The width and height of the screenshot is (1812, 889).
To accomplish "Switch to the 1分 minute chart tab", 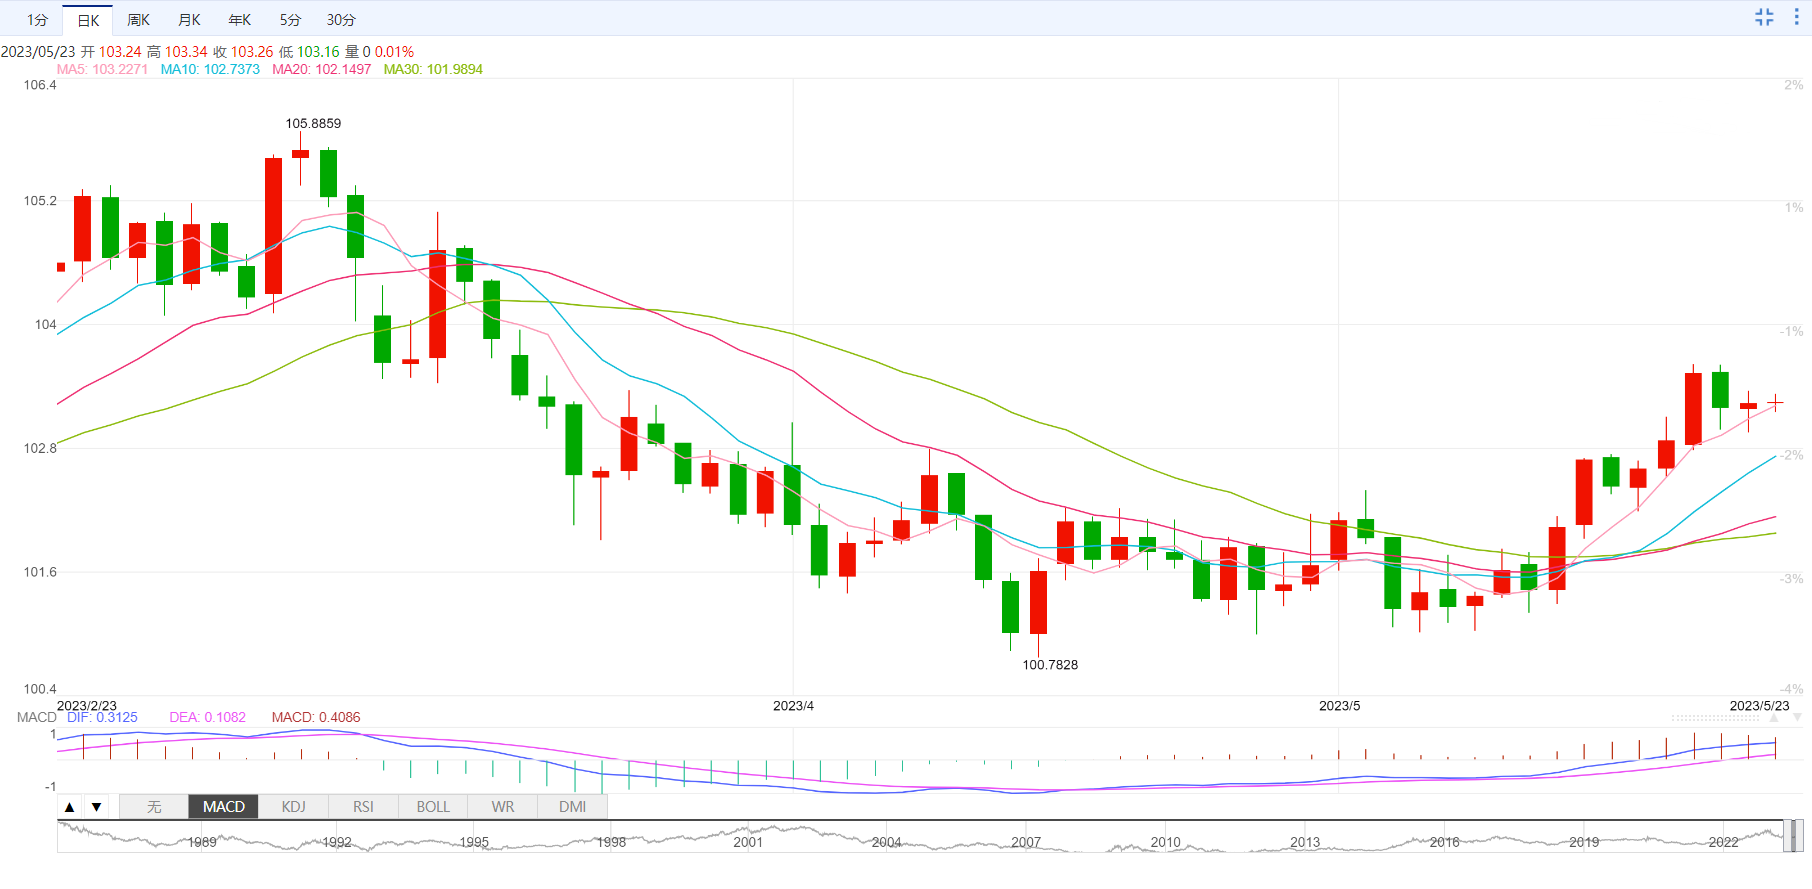I will (37, 20).
